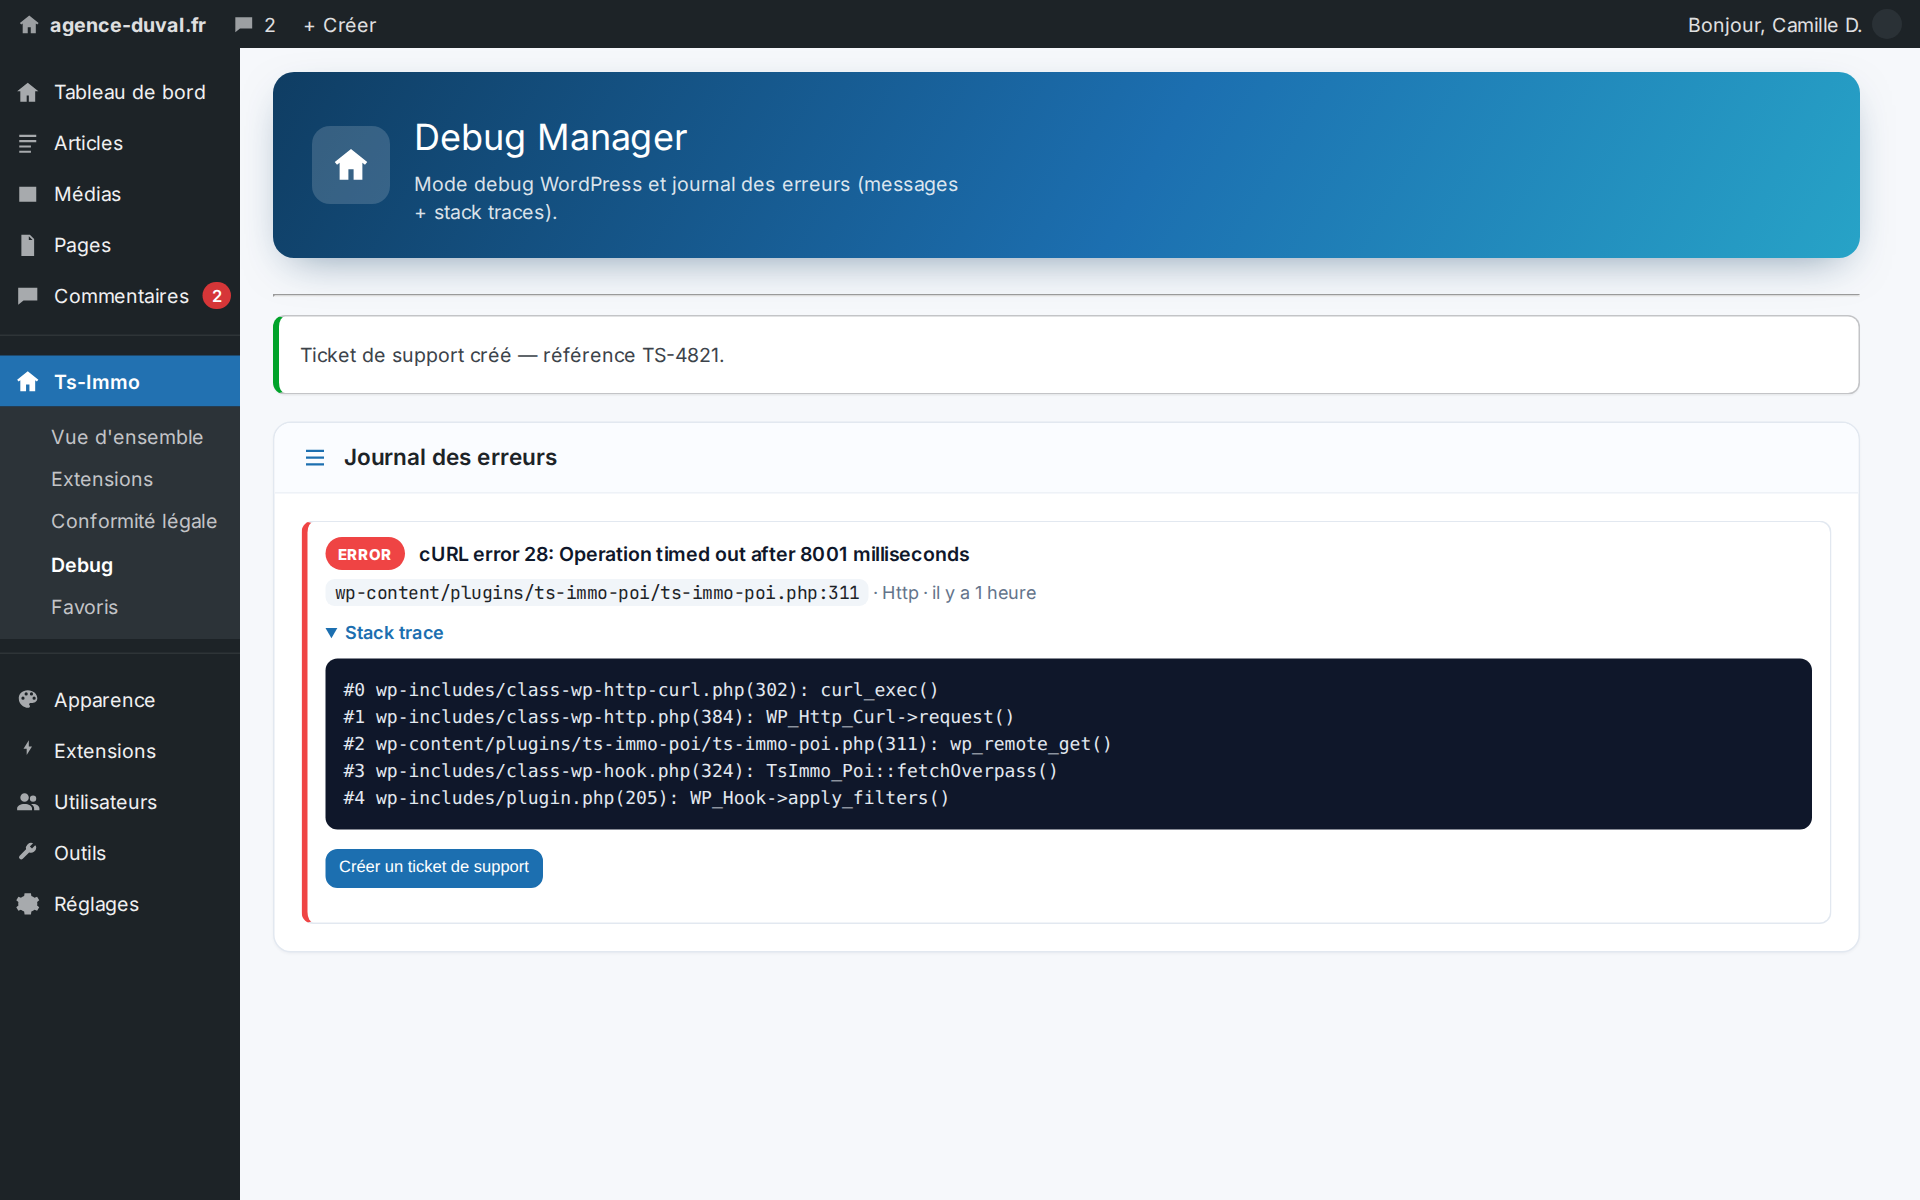Viewport: 1920px width, 1200px height.
Task: Click the Utilisateurs people icon
Action: coord(28,802)
